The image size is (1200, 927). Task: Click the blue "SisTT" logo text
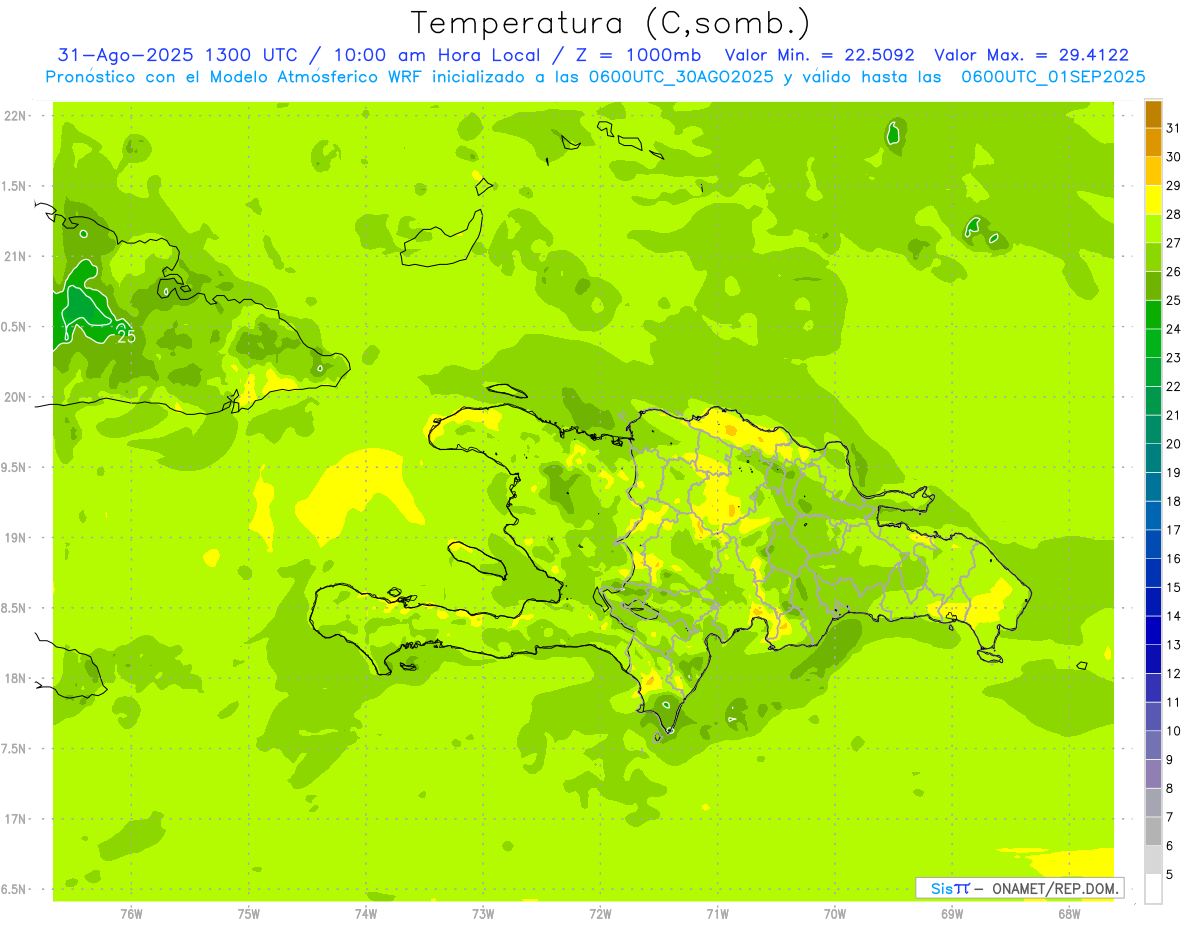tap(949, 888)
